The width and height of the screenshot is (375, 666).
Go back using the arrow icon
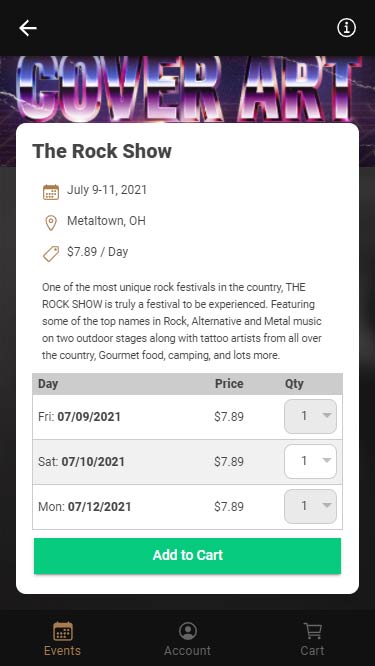tap(28, 28)
